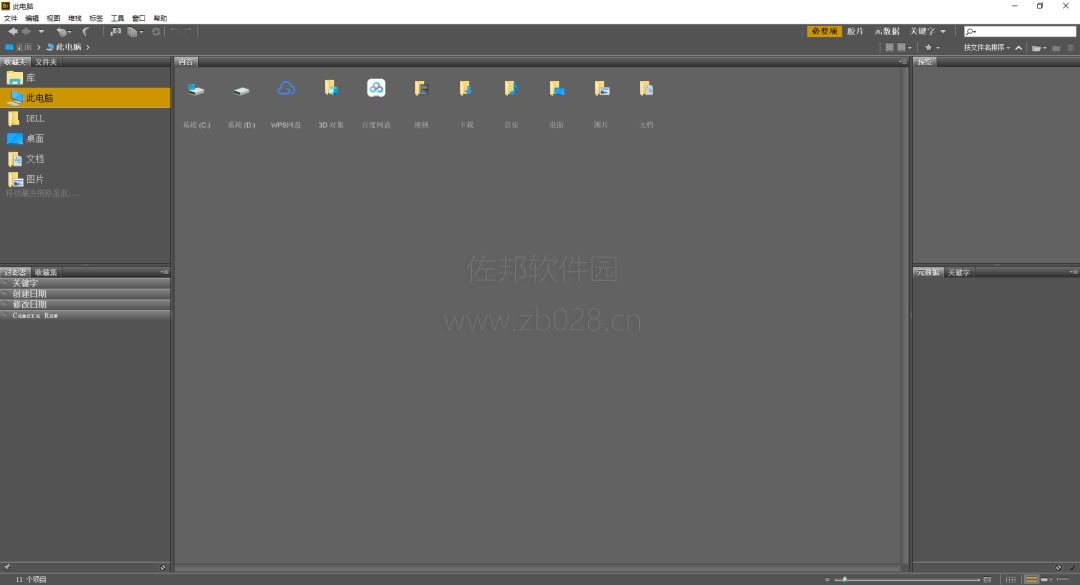
Task: Switch to the 文件夹 tab
Action: coord(46,62)
